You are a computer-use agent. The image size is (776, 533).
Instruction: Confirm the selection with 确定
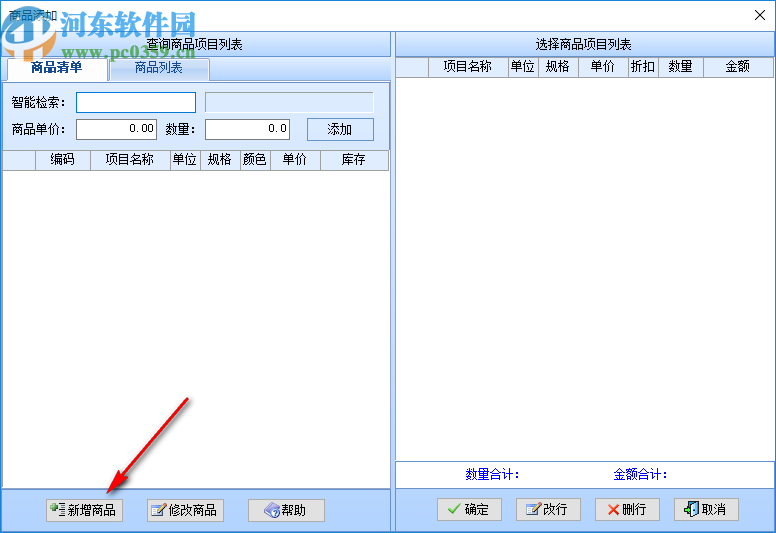pyautogui.click(x=469, y=509)
